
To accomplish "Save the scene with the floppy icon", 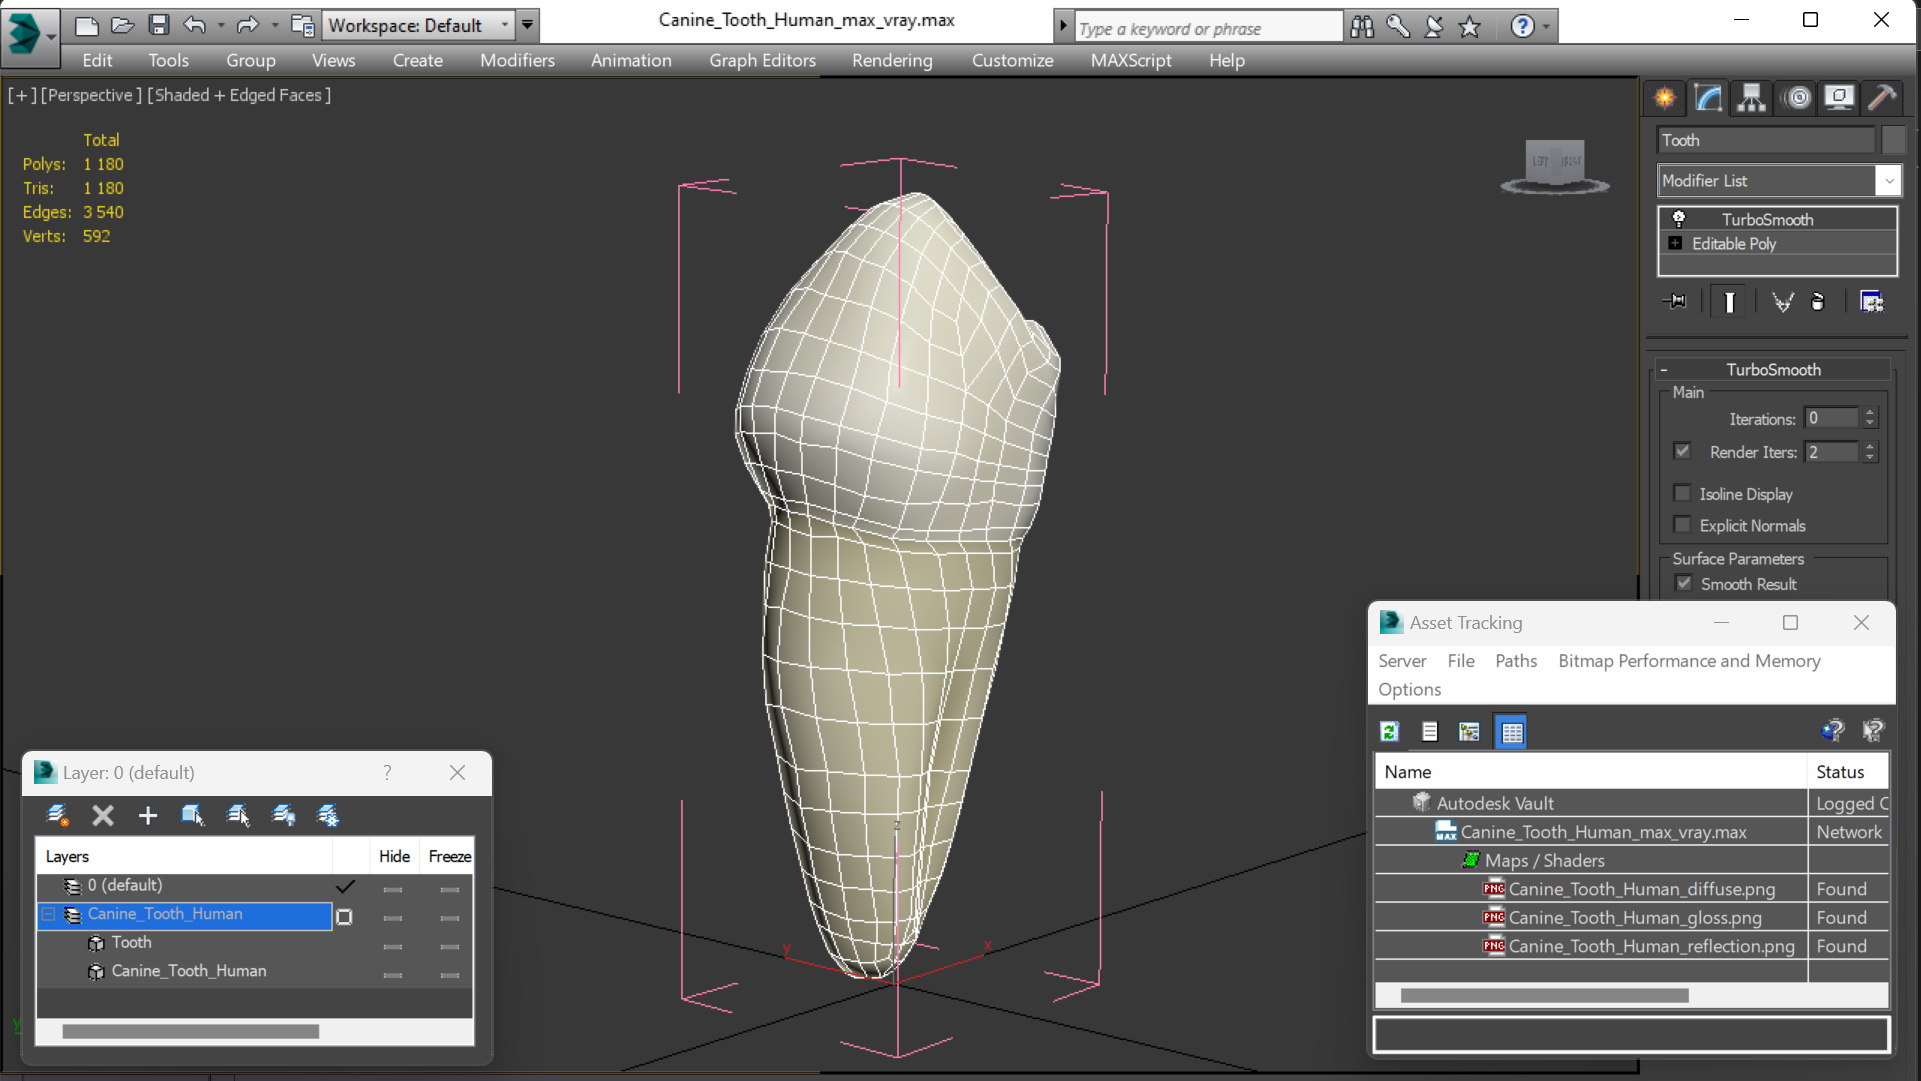I will [159, 25].
